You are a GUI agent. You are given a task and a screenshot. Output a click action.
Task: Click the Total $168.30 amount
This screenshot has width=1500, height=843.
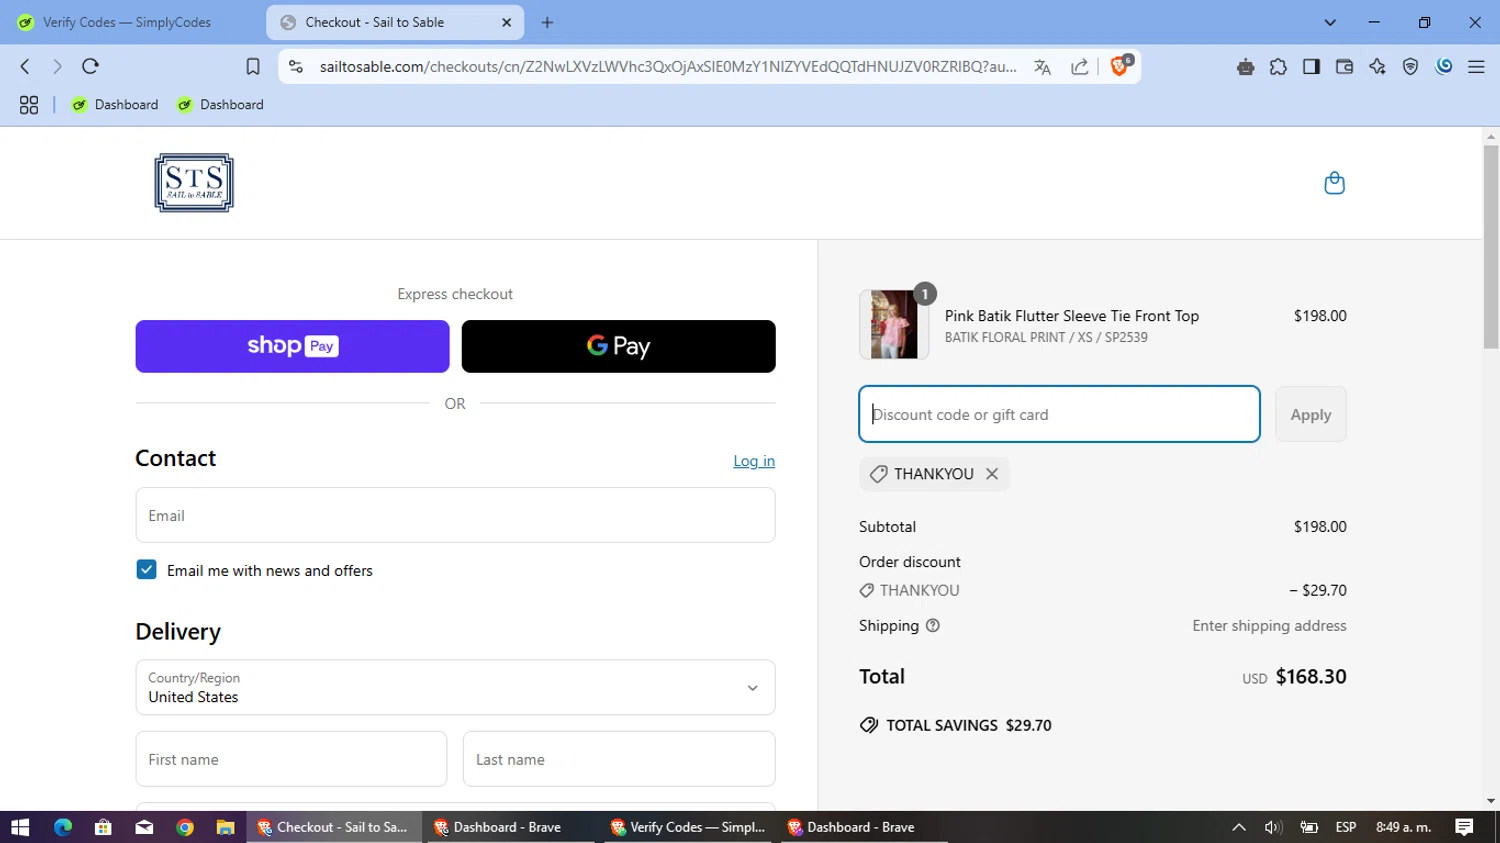(x=1311, y=677)
